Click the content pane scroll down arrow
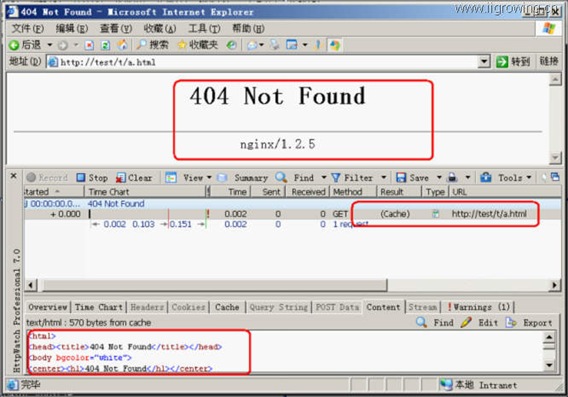Screen dimensions: 568x397 coord(549,365)
